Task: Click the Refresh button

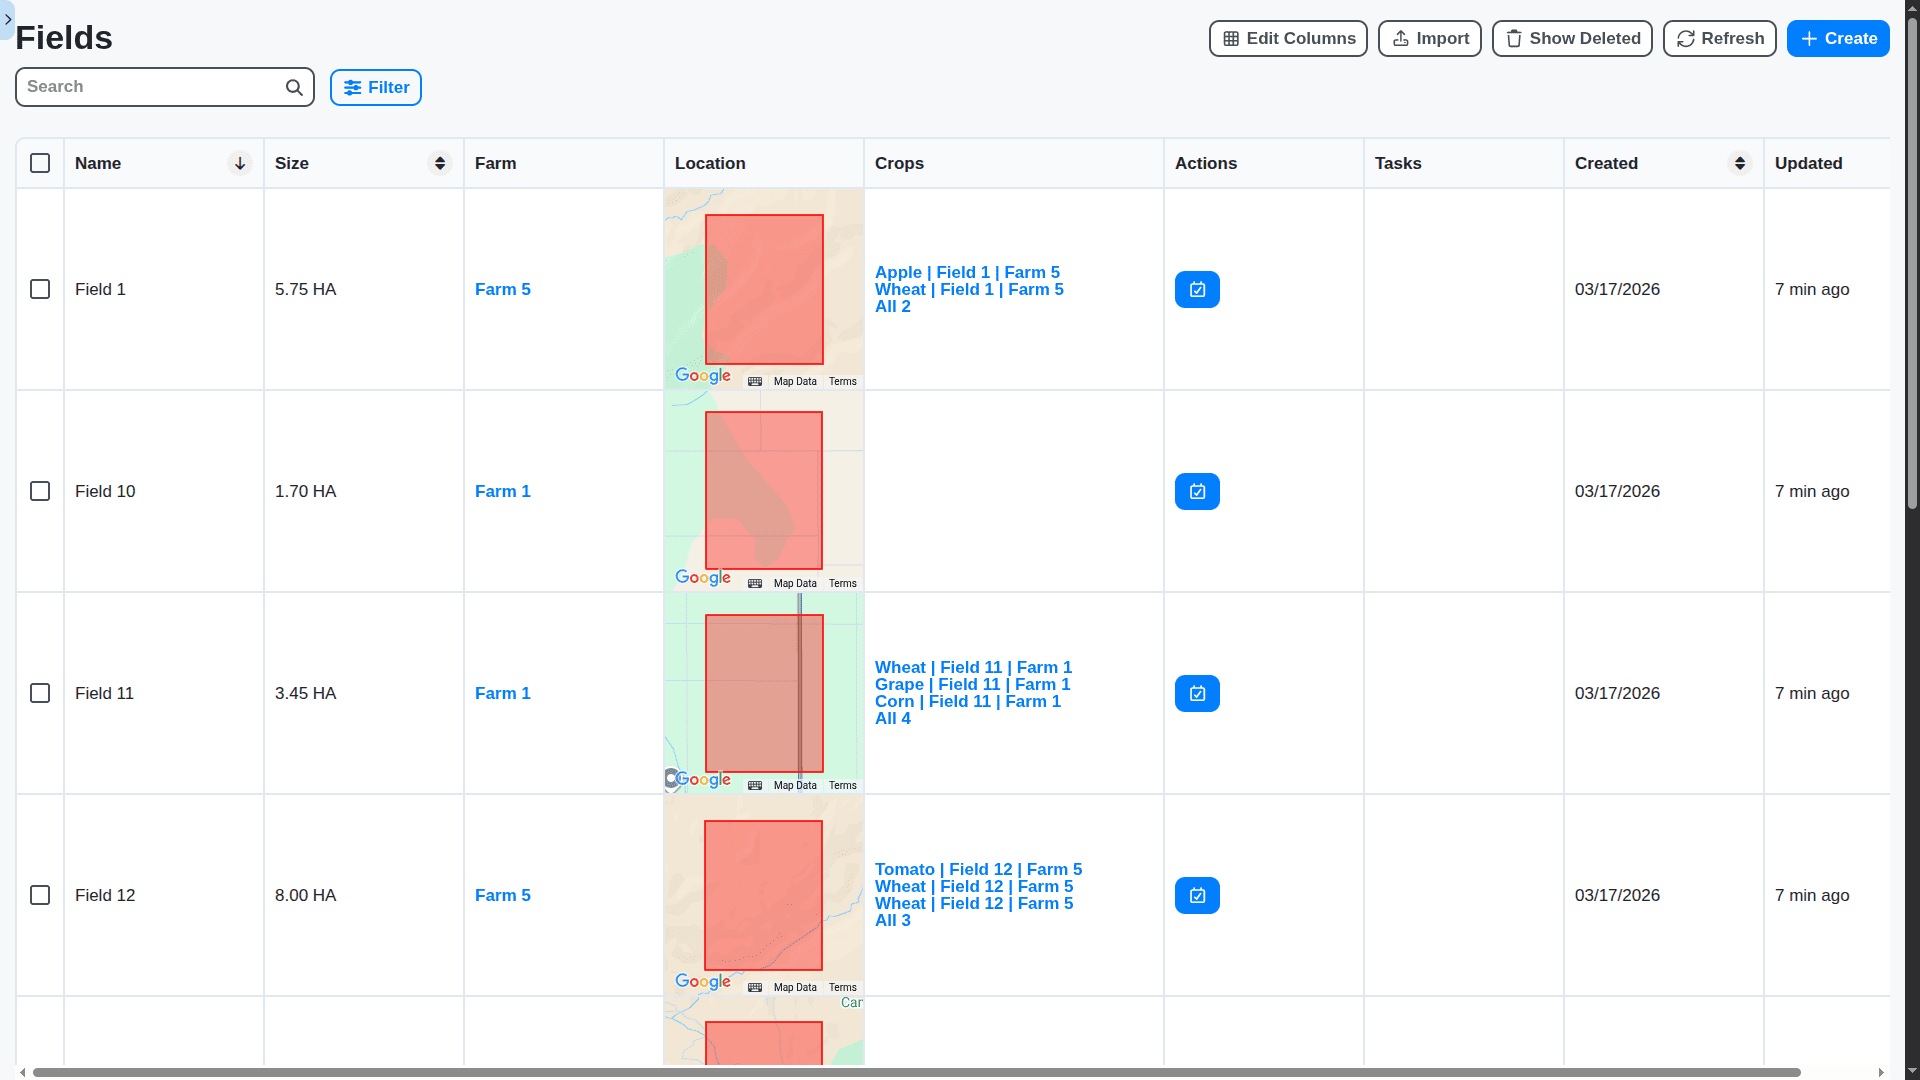Action: [1719, 39]
